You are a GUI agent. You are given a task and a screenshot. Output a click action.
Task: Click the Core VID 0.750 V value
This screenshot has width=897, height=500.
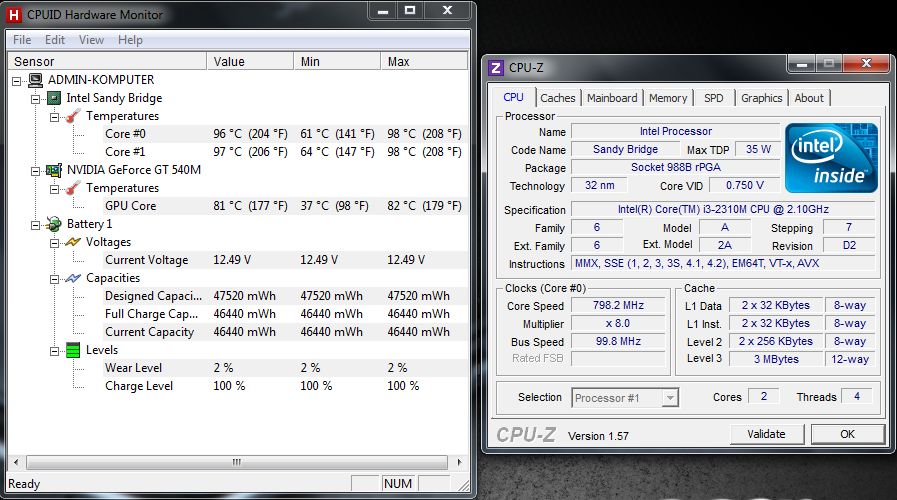(x=745, y=185)
